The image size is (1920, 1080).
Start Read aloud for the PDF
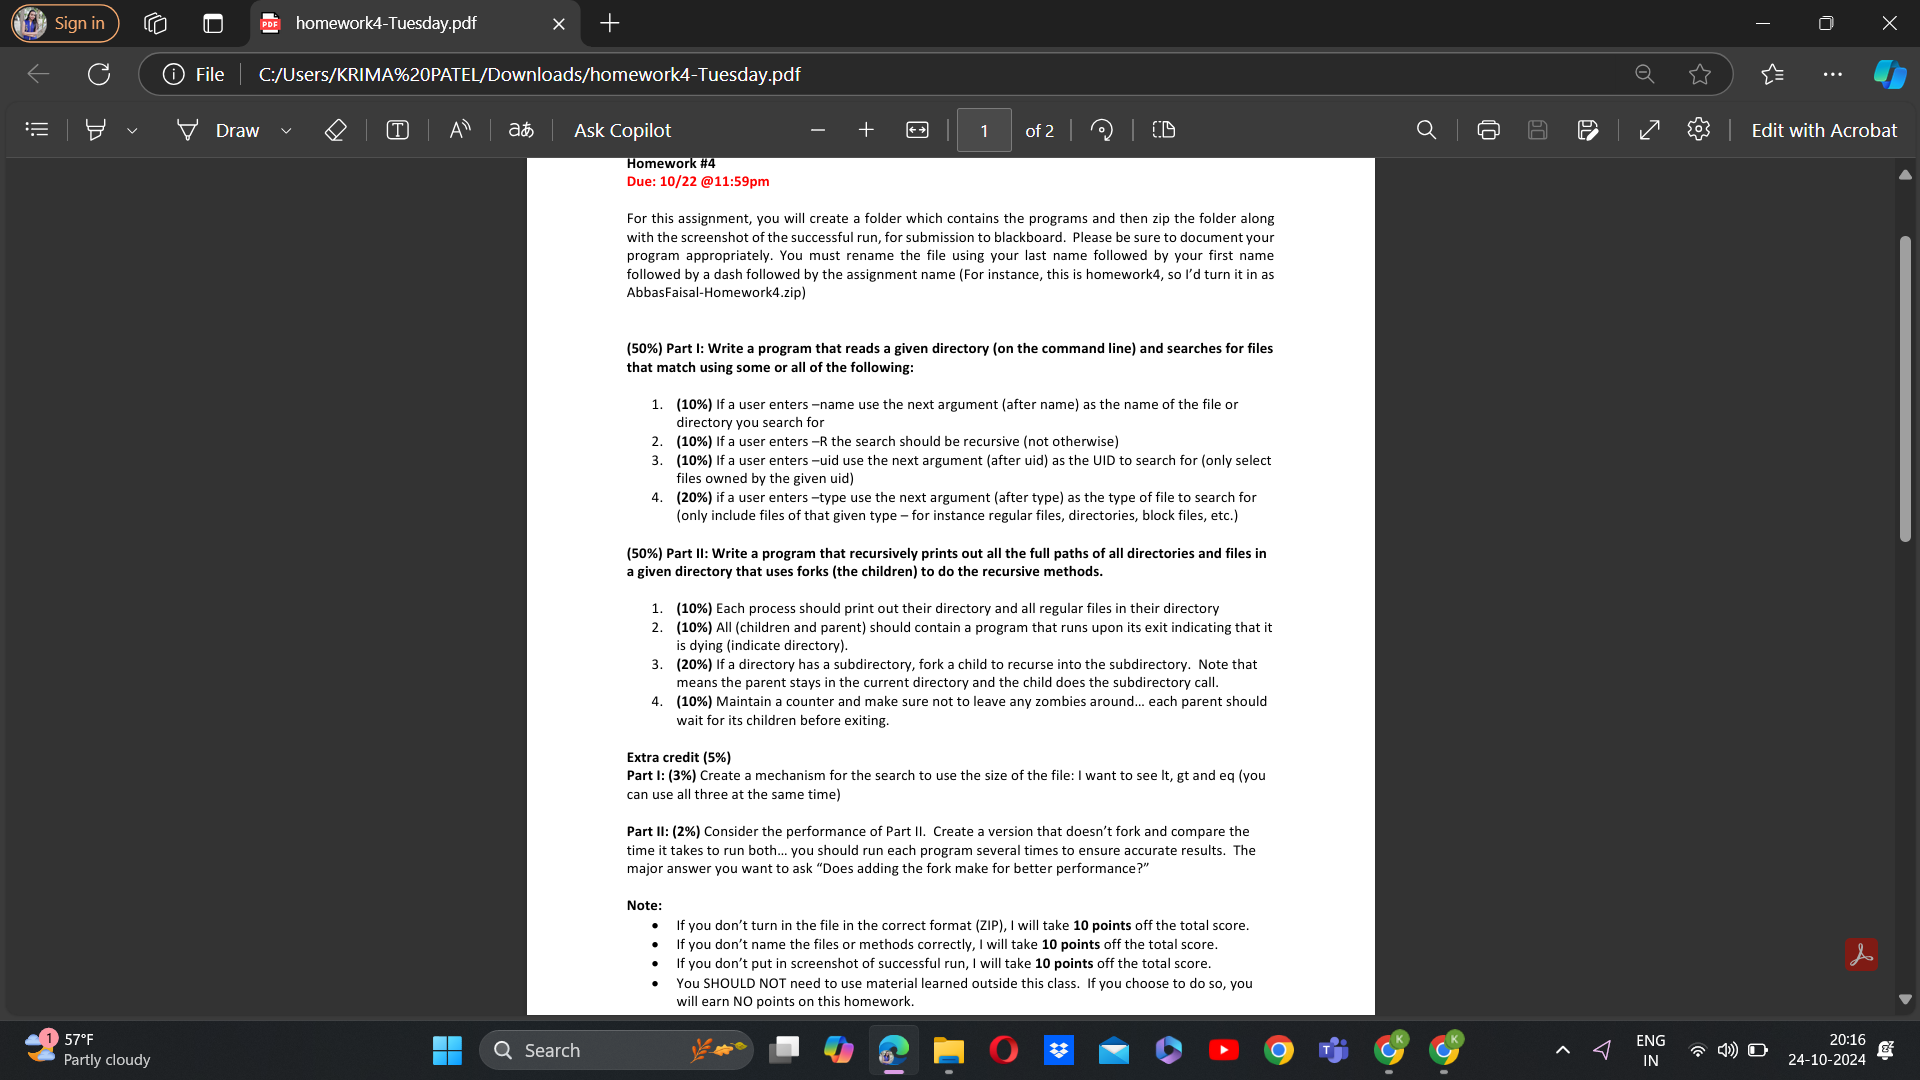(x=459, y=130)
